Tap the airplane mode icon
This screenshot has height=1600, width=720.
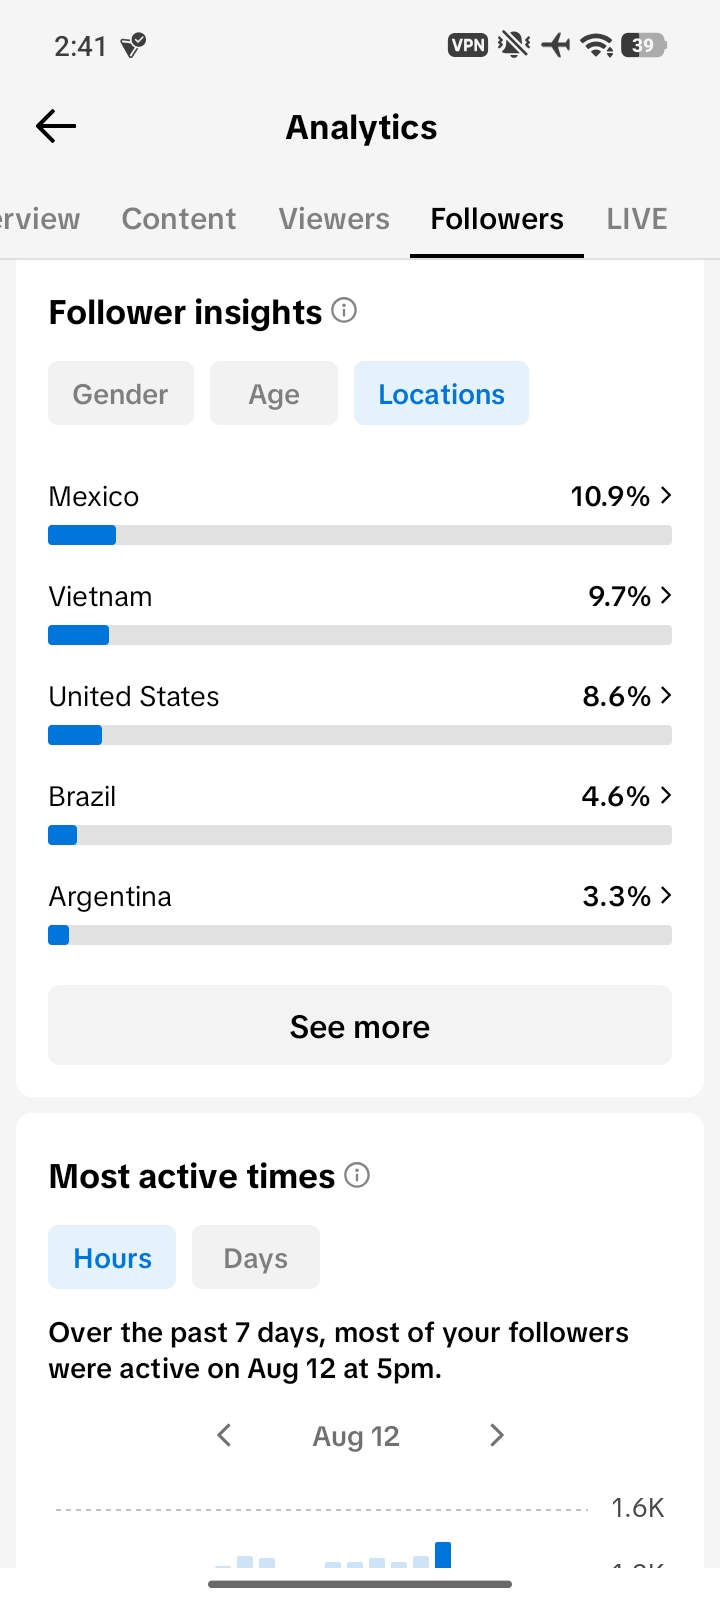point(556,45)
